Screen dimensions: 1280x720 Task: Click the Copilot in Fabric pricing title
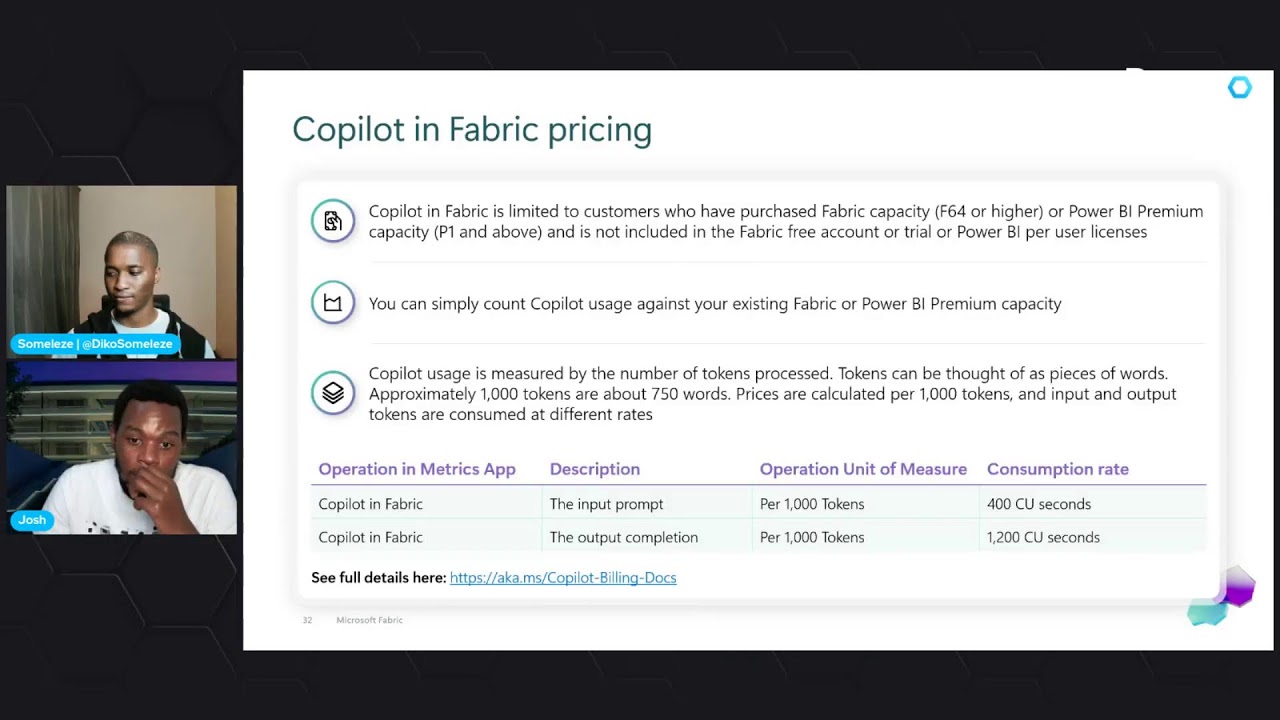coord(472,130)
